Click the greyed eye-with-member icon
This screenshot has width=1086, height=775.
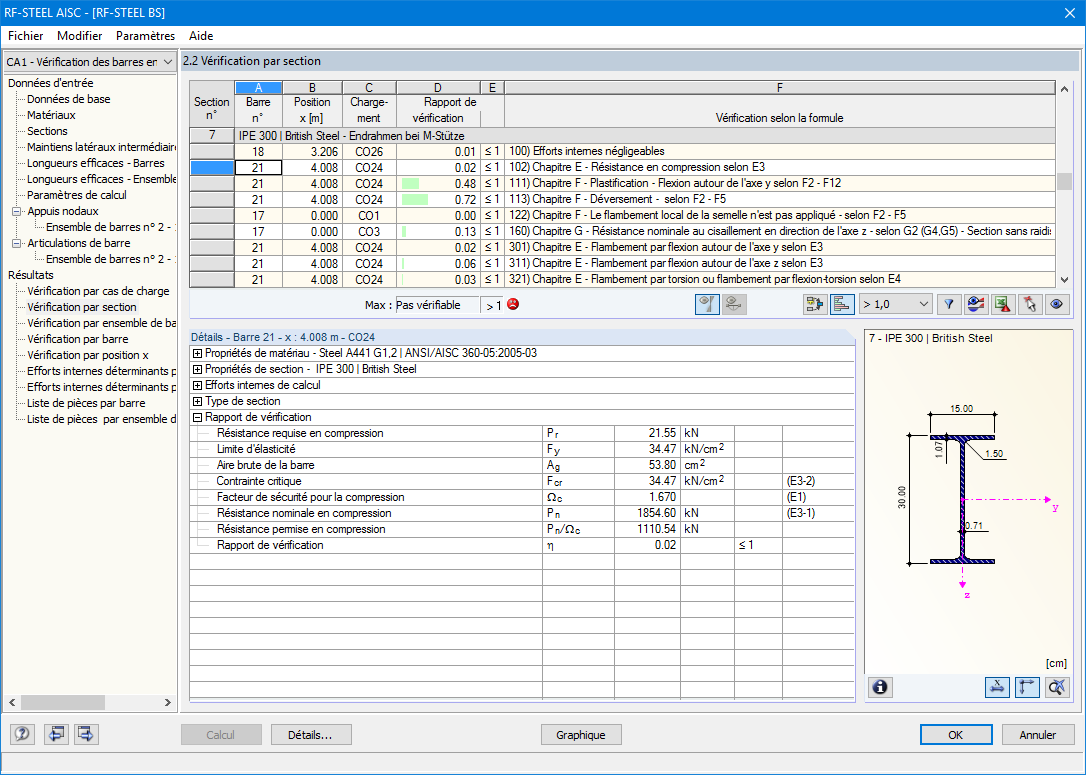(x=734, y=304)
